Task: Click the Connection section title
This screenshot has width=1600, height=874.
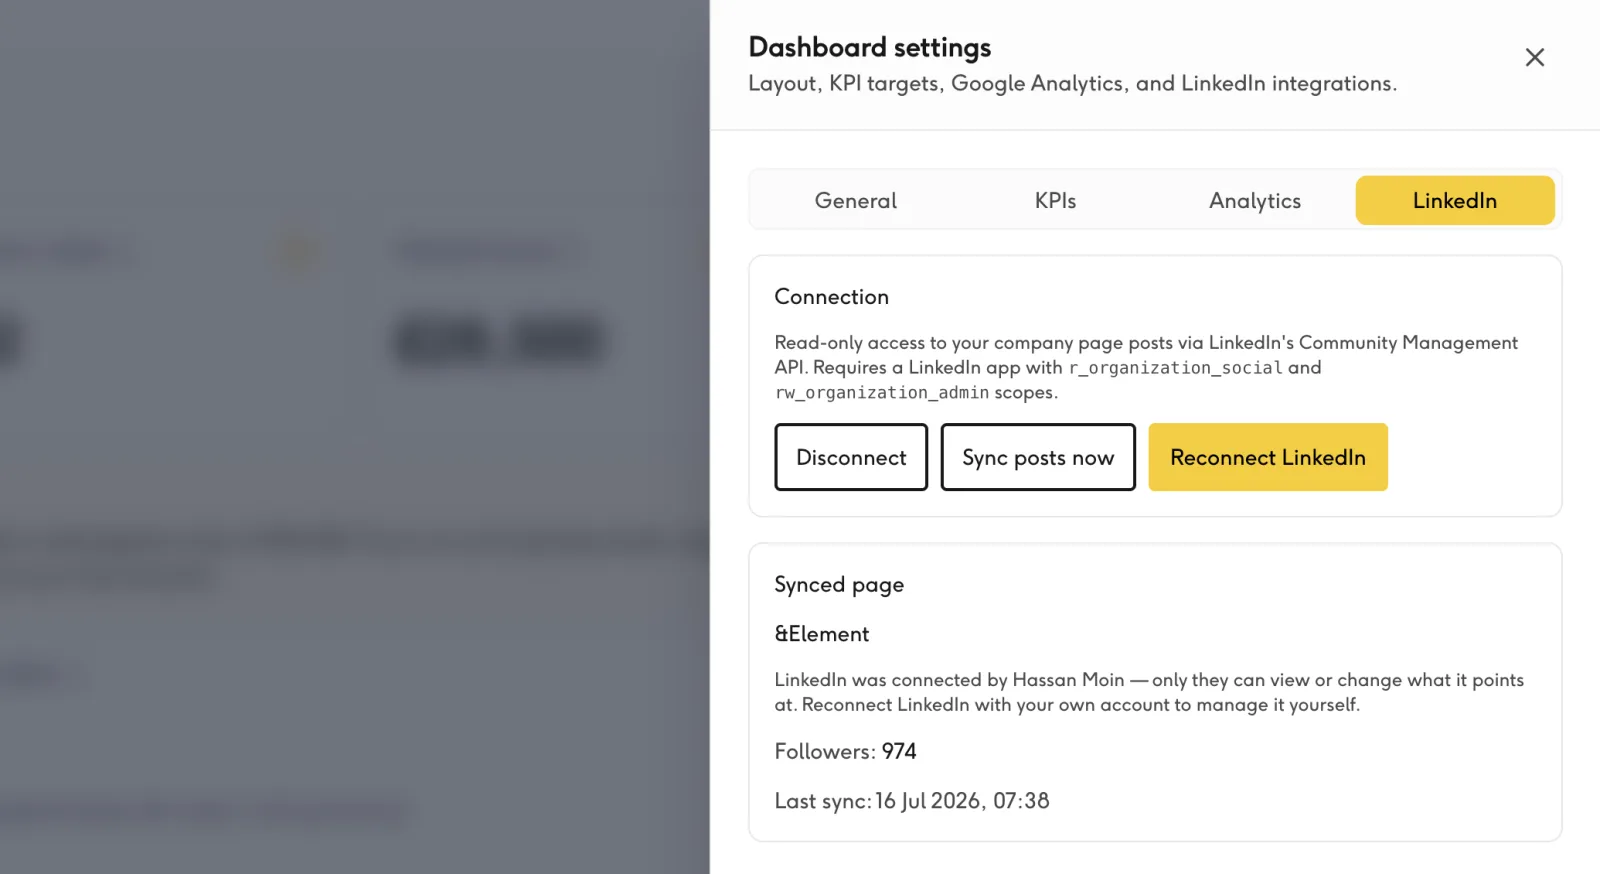Action: pyautogui.click(x=832, y=297)
